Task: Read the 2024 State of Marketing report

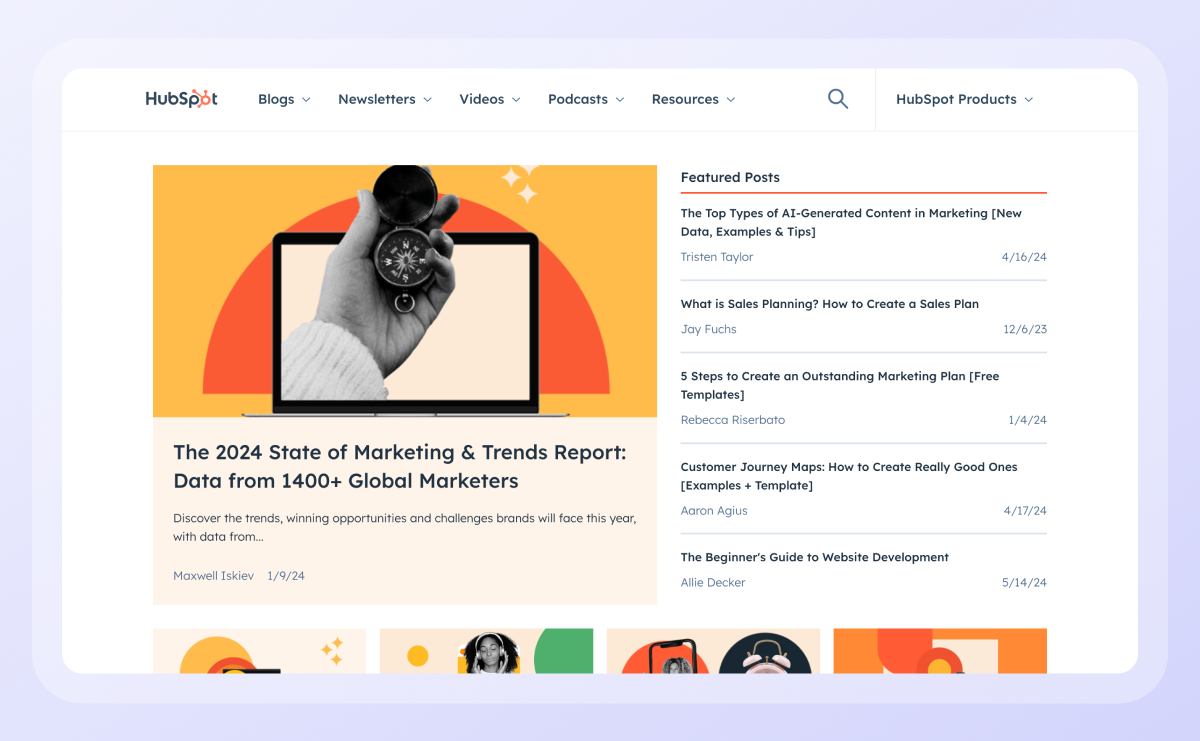Action: coord(400,467)
